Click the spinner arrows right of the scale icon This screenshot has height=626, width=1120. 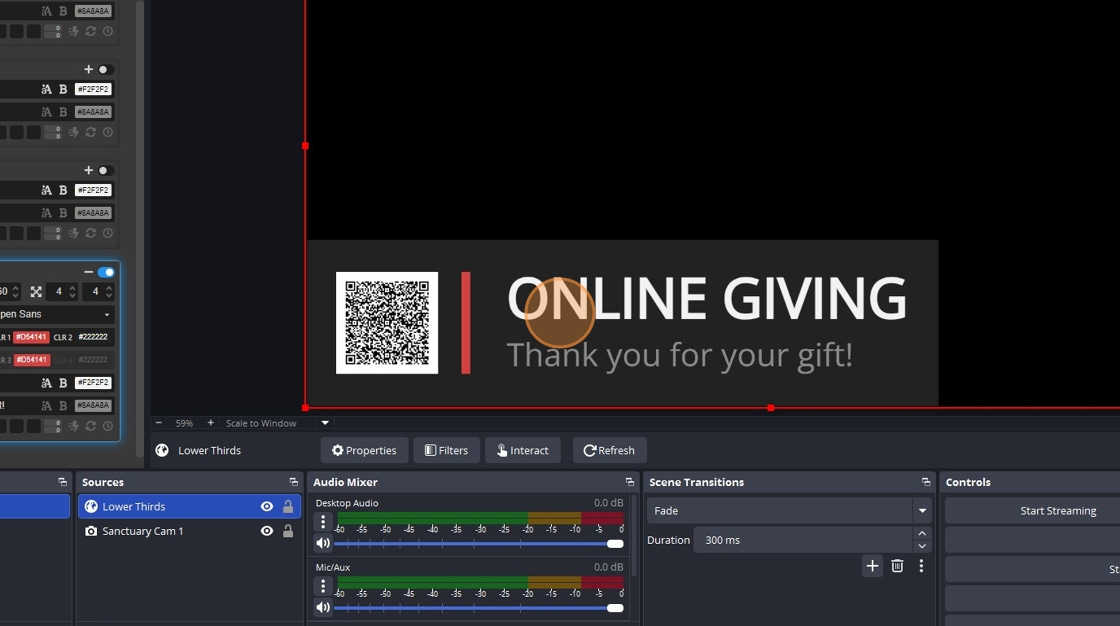[x=72, y=292]
